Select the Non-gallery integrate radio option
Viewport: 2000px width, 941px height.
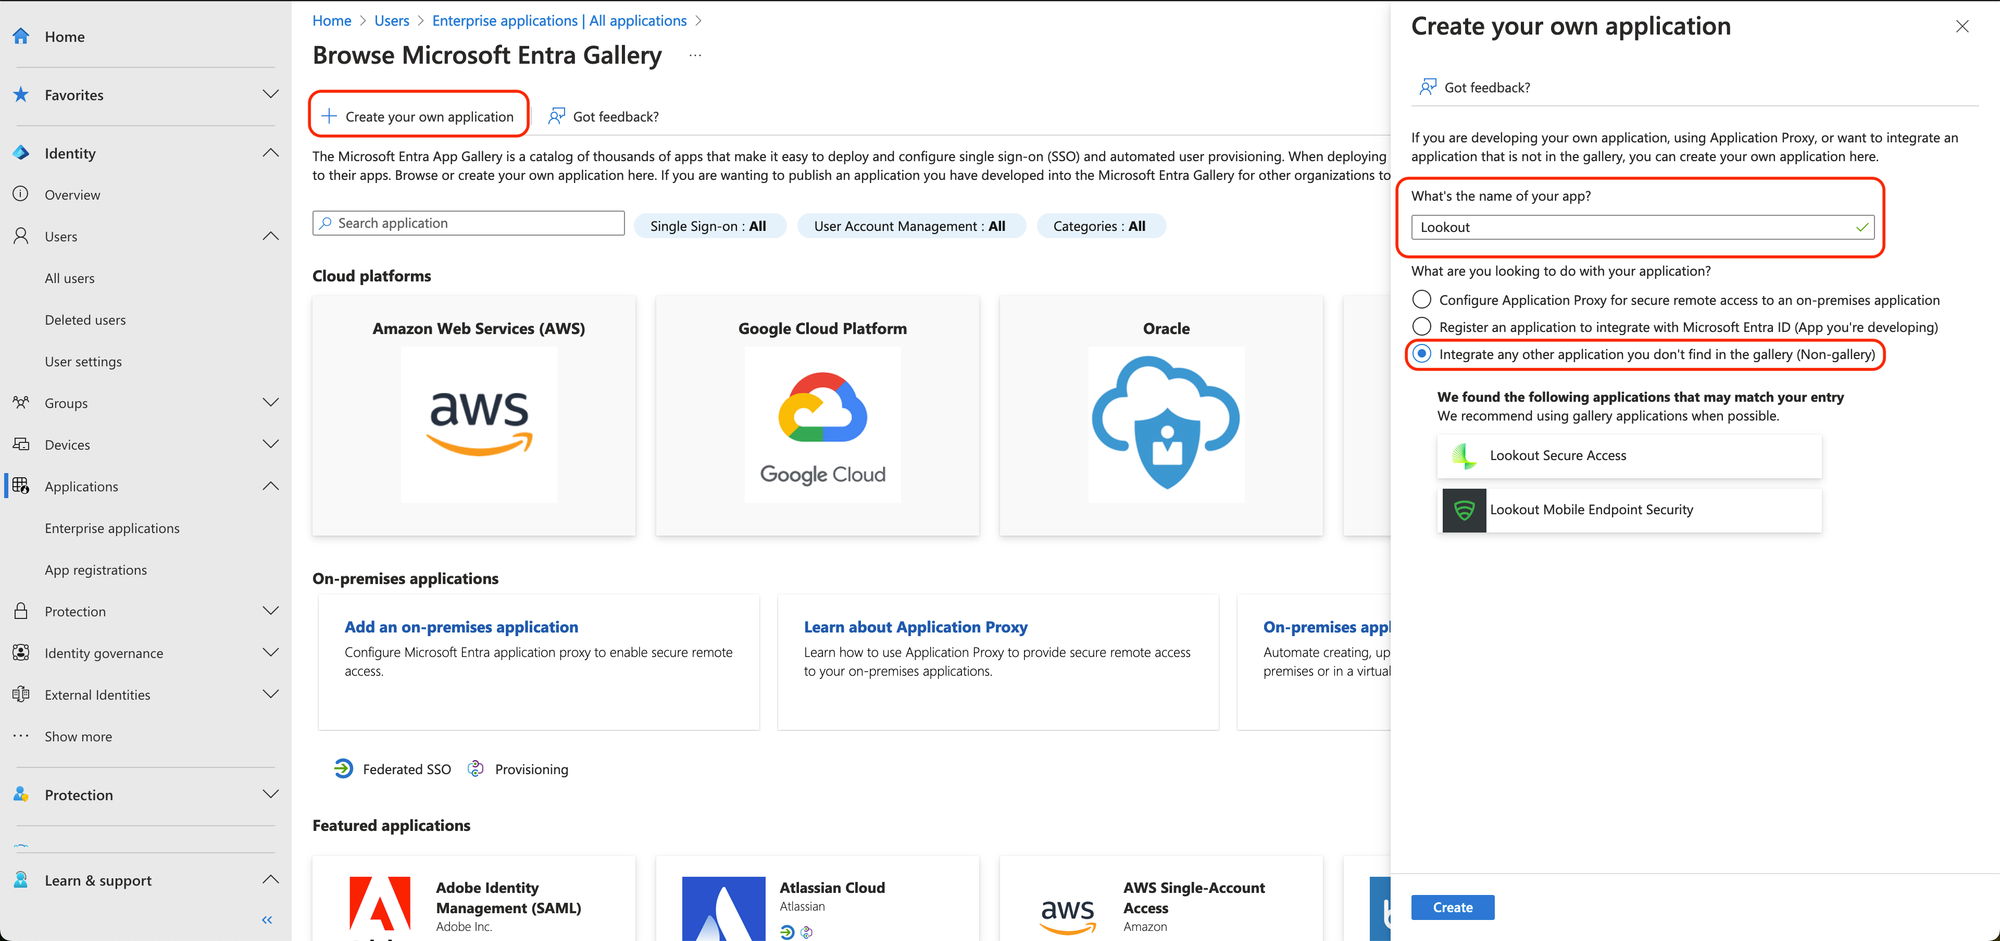(x=1421, y=354)
